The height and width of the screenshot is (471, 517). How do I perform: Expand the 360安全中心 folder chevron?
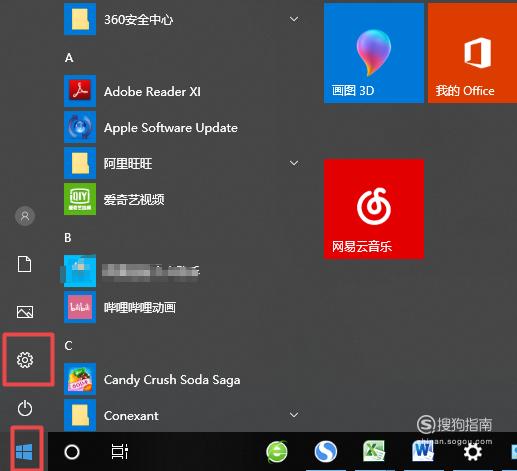294,19
